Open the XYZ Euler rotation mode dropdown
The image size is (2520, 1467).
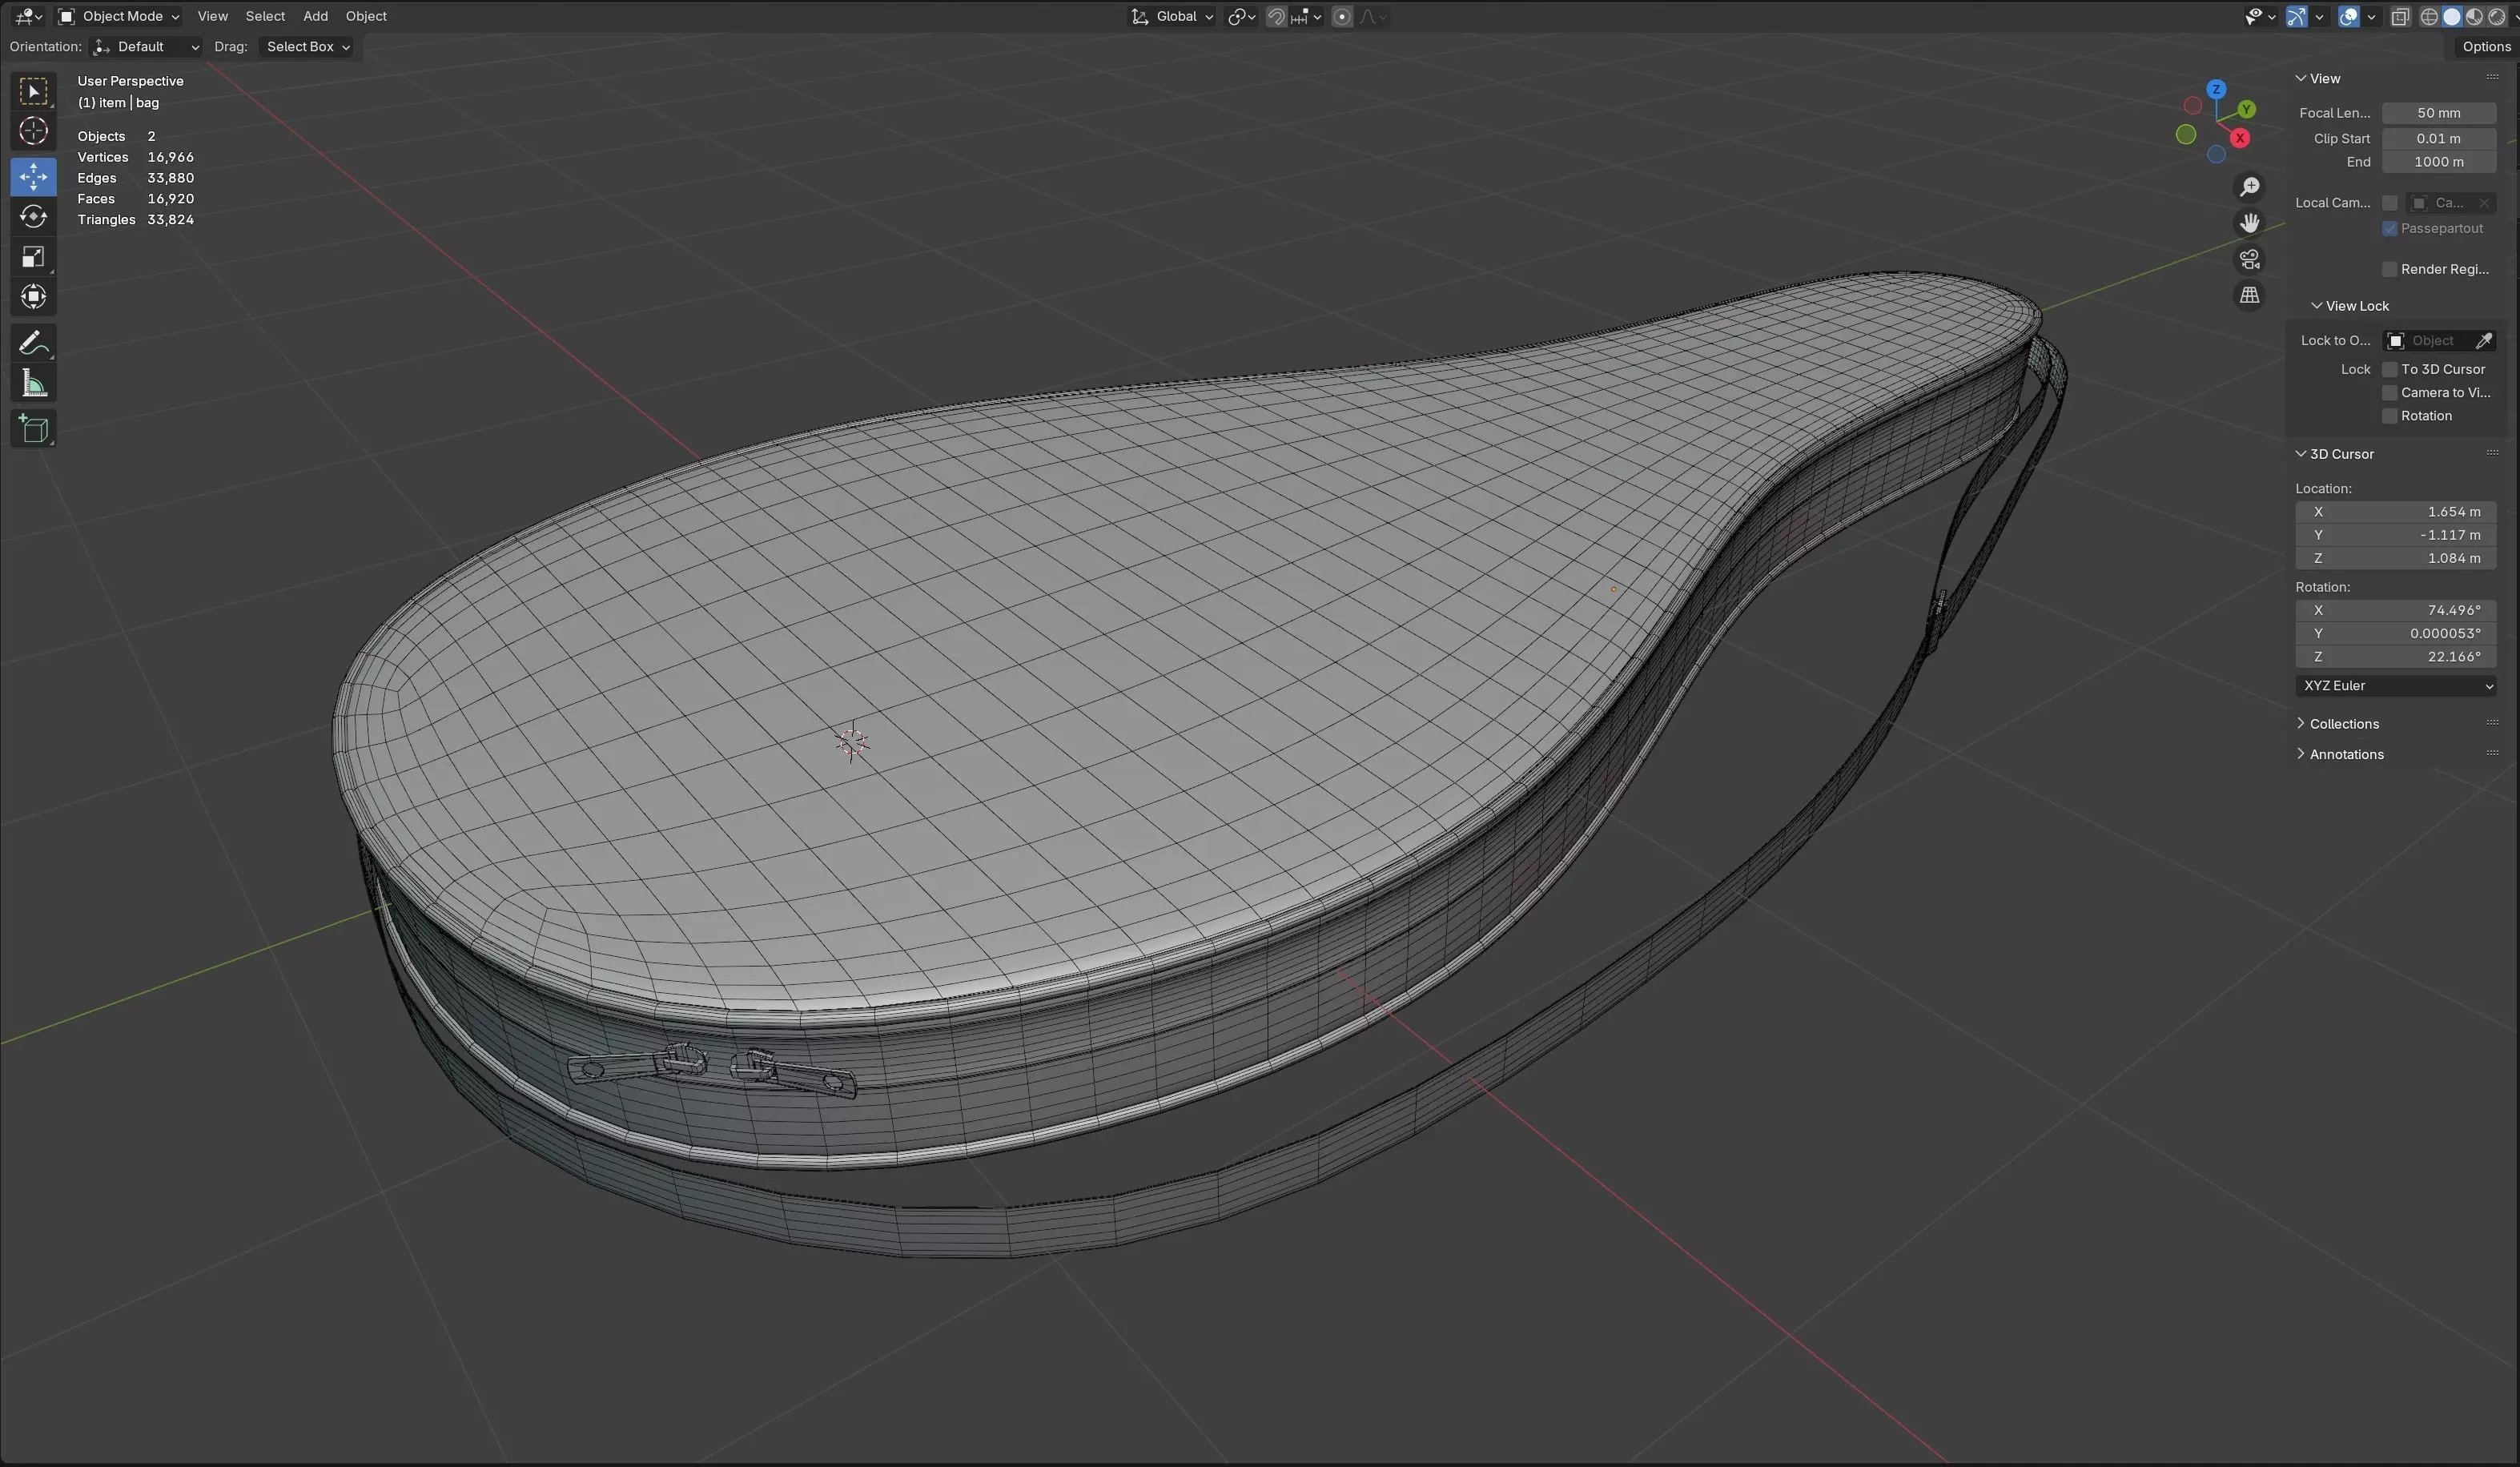[2395, 686]
